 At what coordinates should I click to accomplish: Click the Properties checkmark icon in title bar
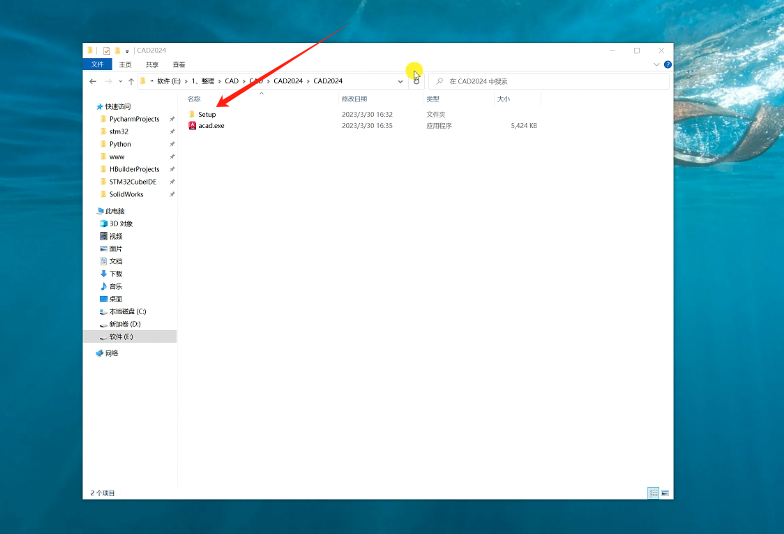(106, 50)
